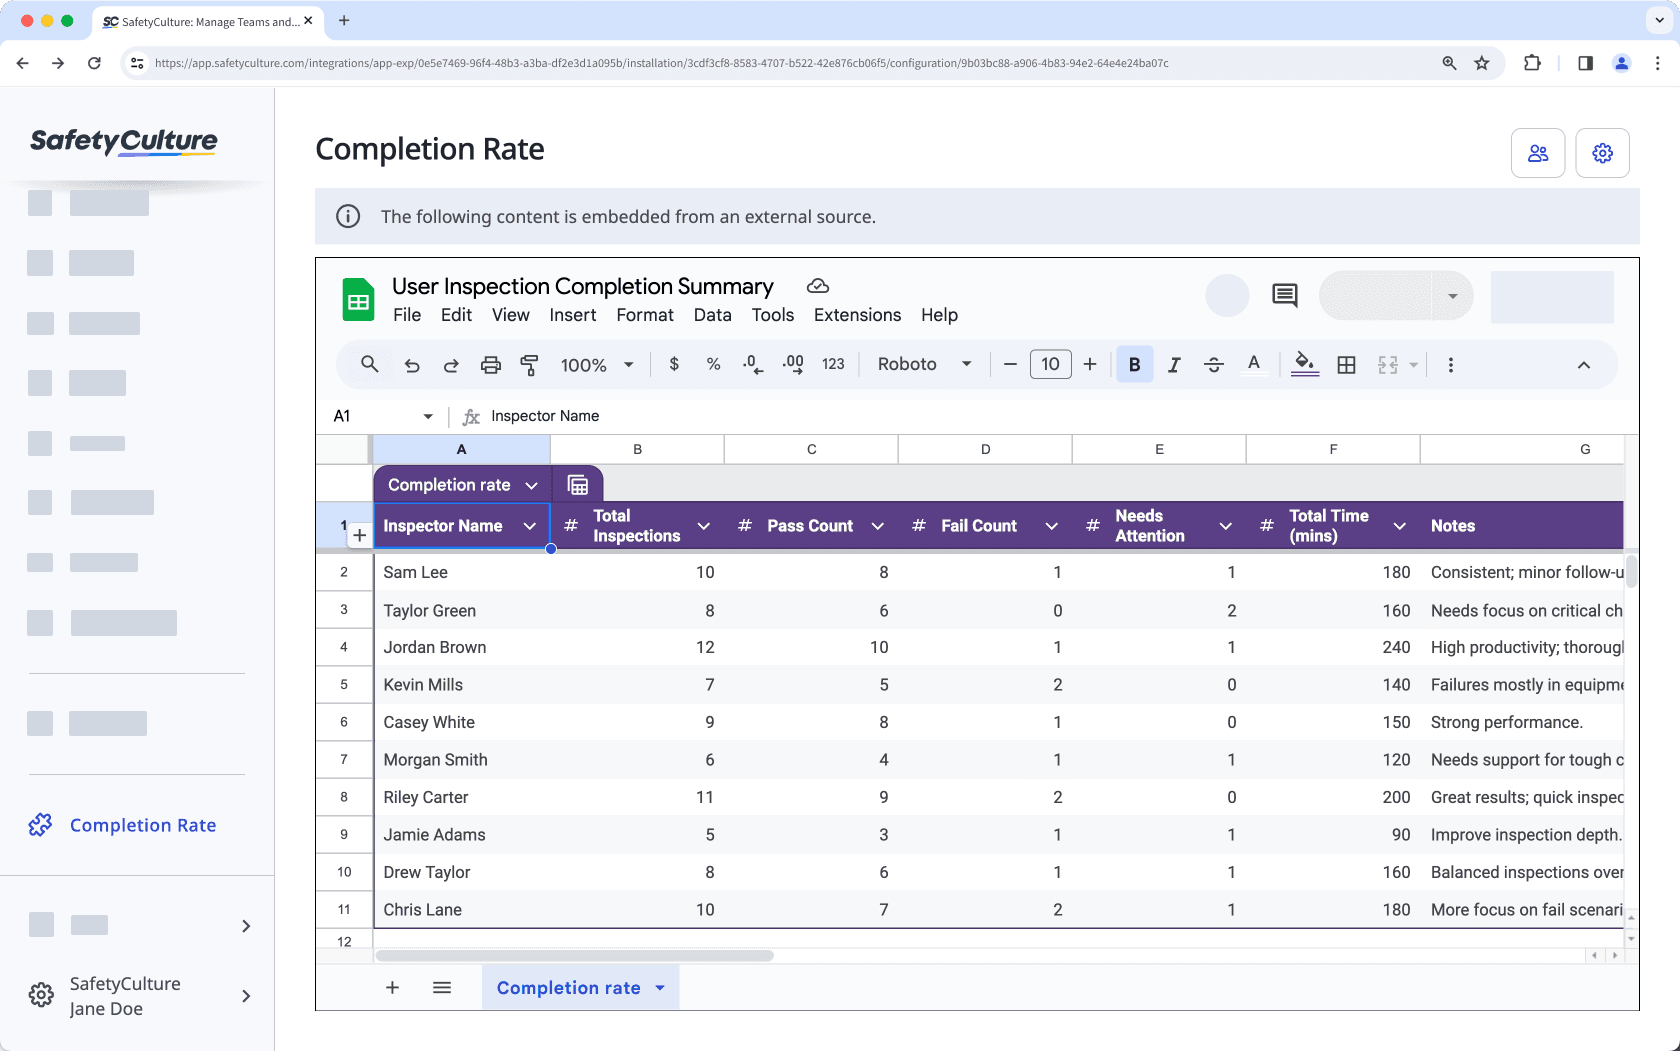Open the zoom percentage dropdown
The width and height of the screenshot is (1680, 1051).
tap(597, 364)
